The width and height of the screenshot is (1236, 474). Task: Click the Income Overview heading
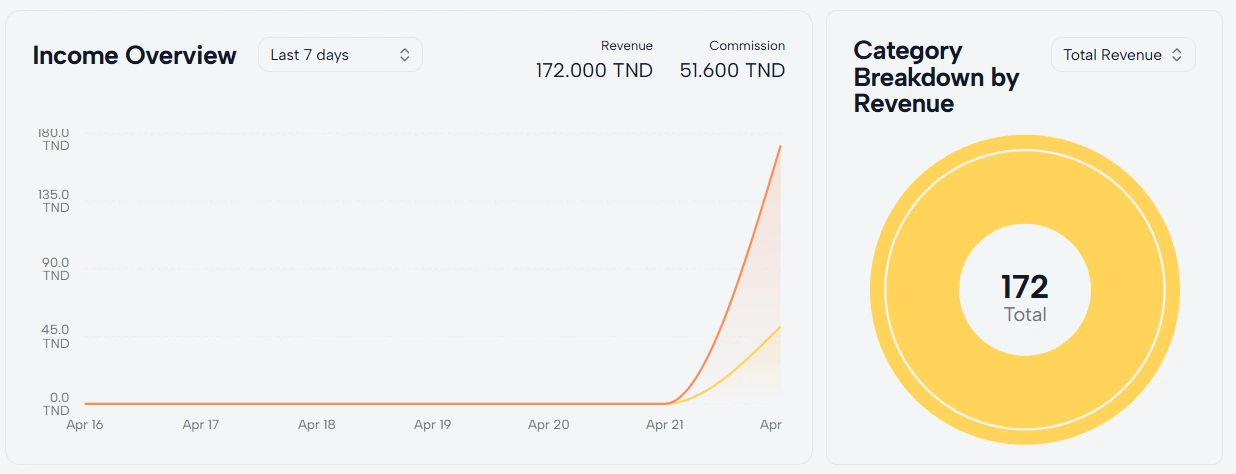(x=134, y=55)
